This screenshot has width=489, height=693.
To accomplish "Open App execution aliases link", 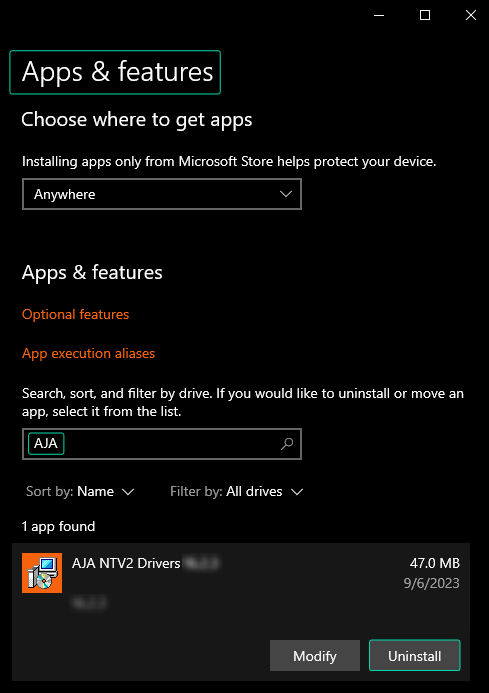I will [88, 353].
